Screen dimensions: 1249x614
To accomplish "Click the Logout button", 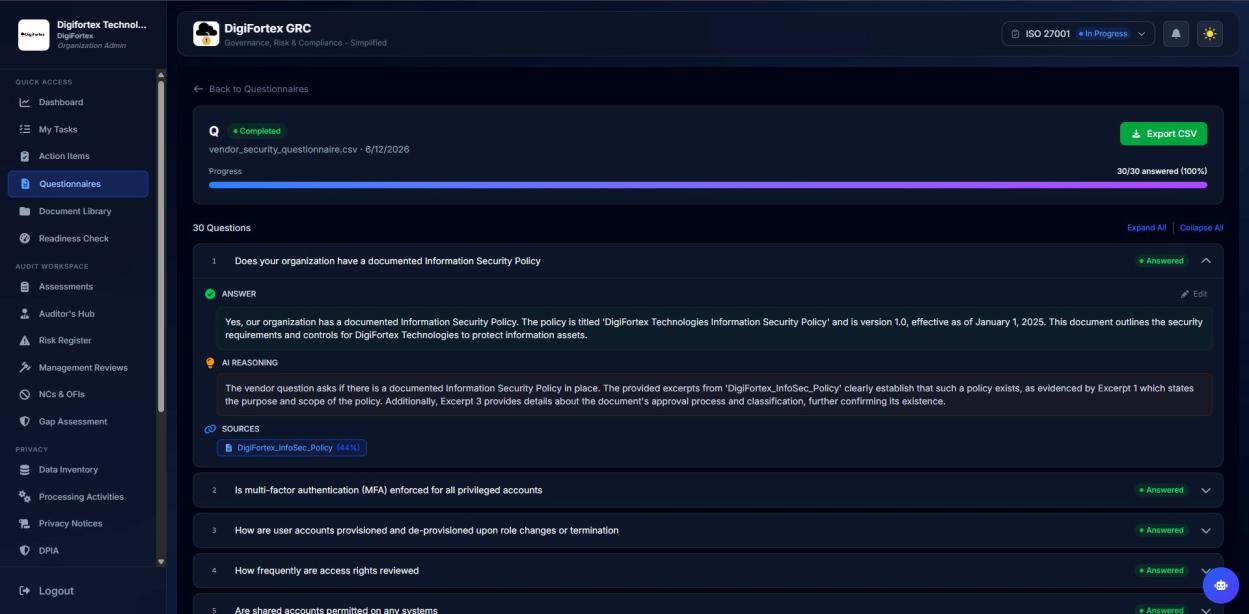I will [47, 591].
